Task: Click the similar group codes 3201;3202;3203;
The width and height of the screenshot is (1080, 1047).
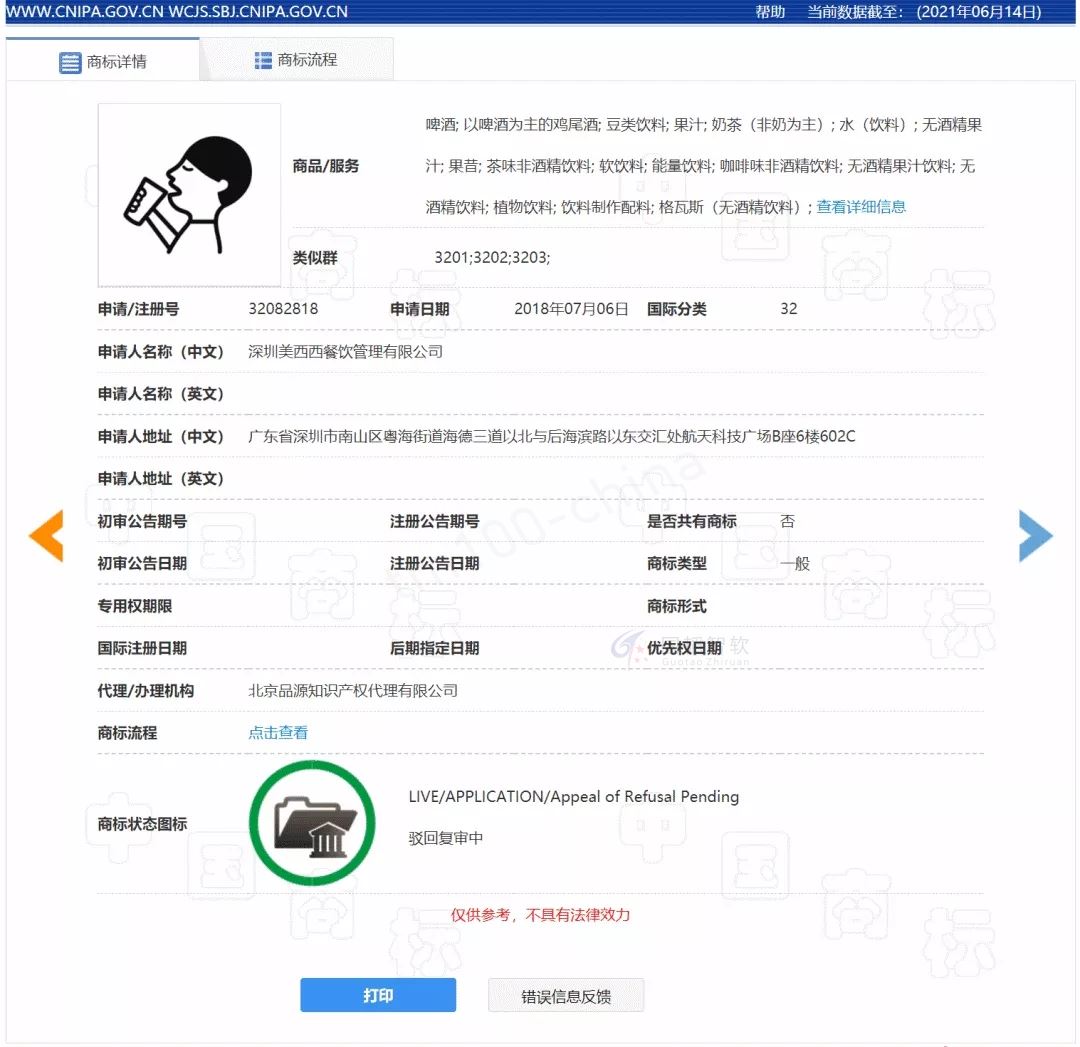Action: [492, 258]
